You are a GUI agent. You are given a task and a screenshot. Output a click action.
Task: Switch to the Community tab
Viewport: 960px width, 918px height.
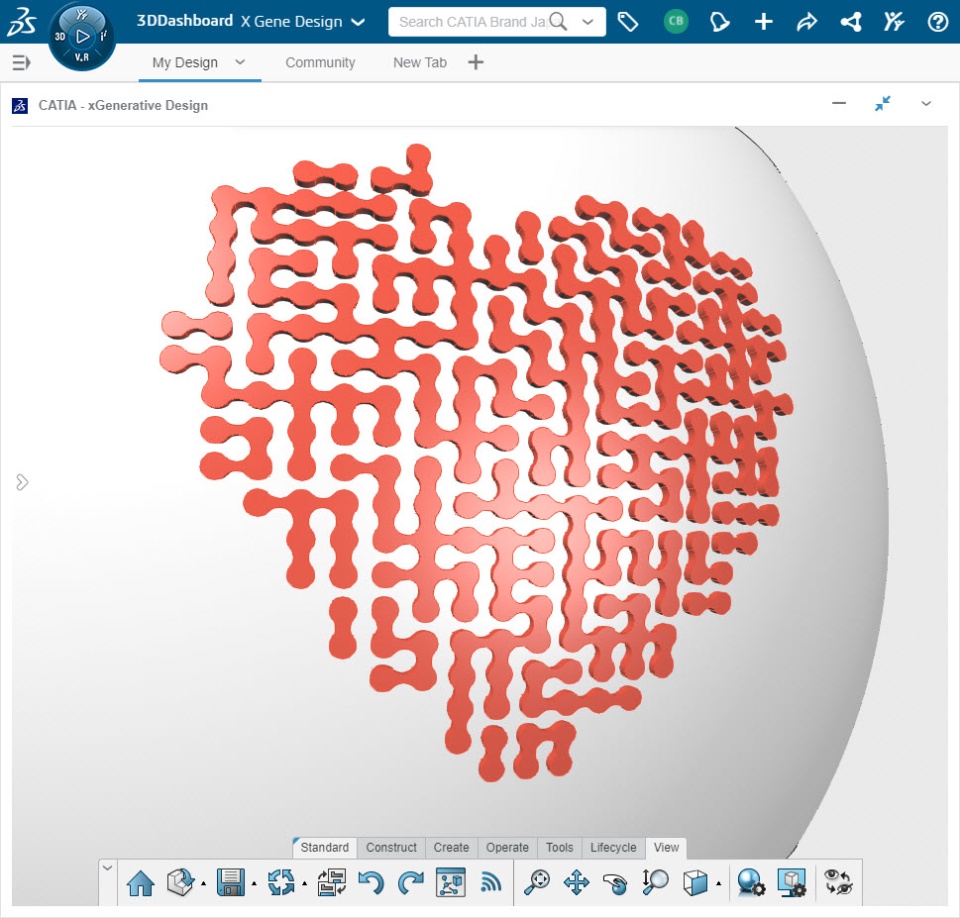[320, 62]
